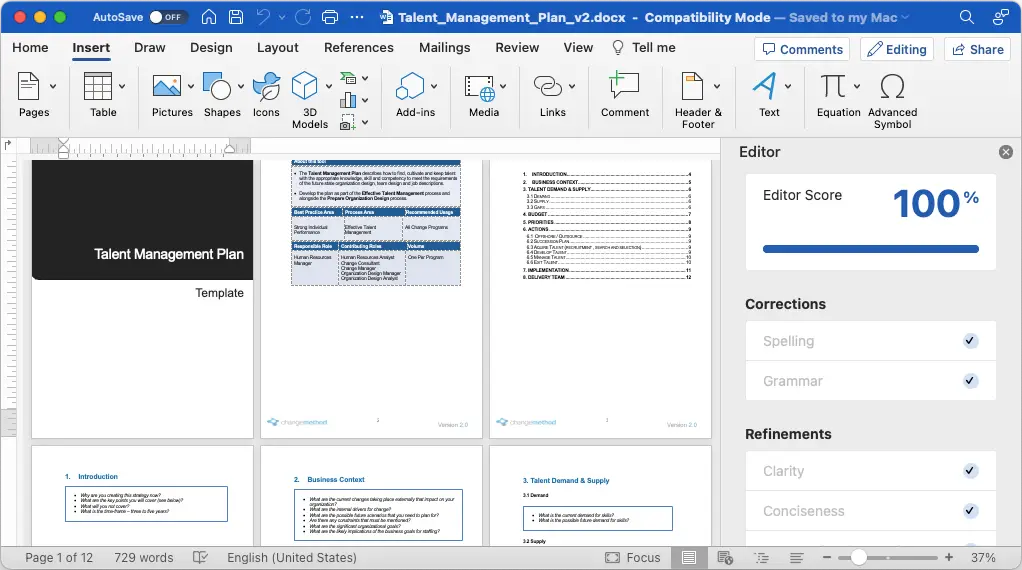Click the word count in status bar

[144, 558]
